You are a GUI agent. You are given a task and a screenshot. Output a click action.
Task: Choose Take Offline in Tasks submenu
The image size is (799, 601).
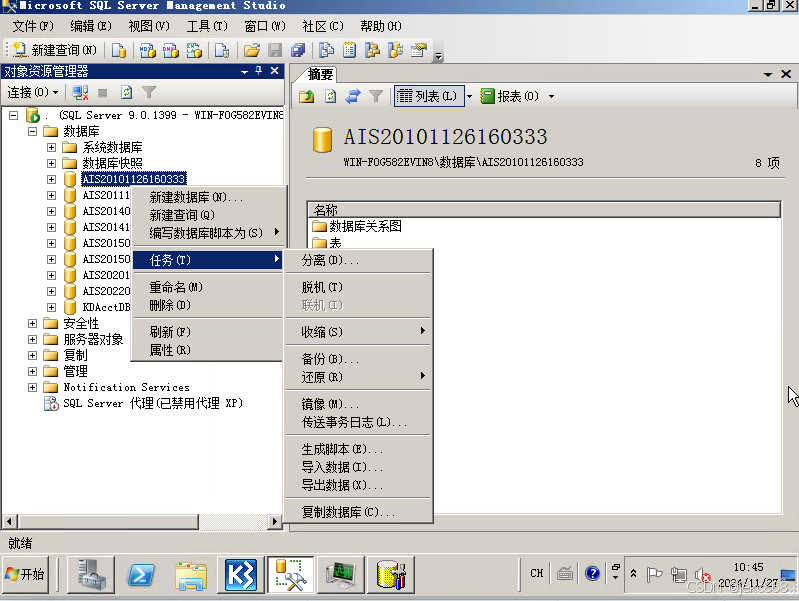358,287
